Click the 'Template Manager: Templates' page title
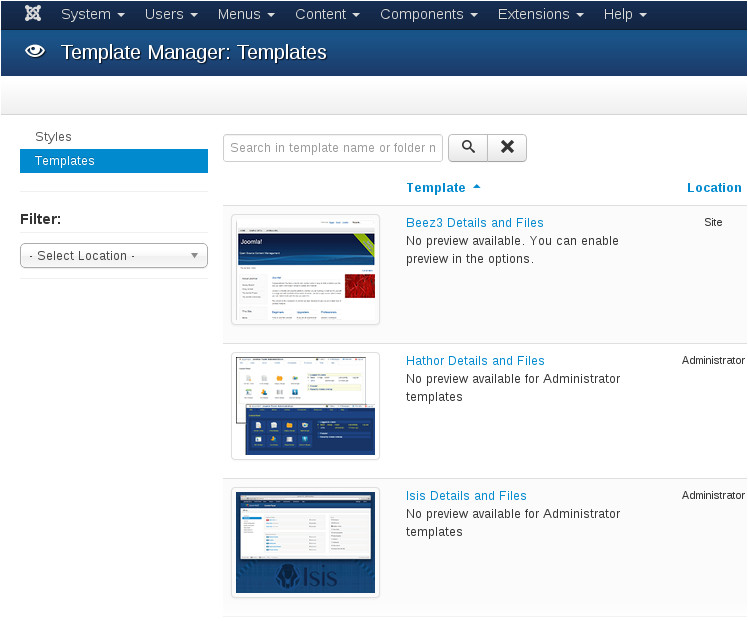 click(x=194, y=52)
